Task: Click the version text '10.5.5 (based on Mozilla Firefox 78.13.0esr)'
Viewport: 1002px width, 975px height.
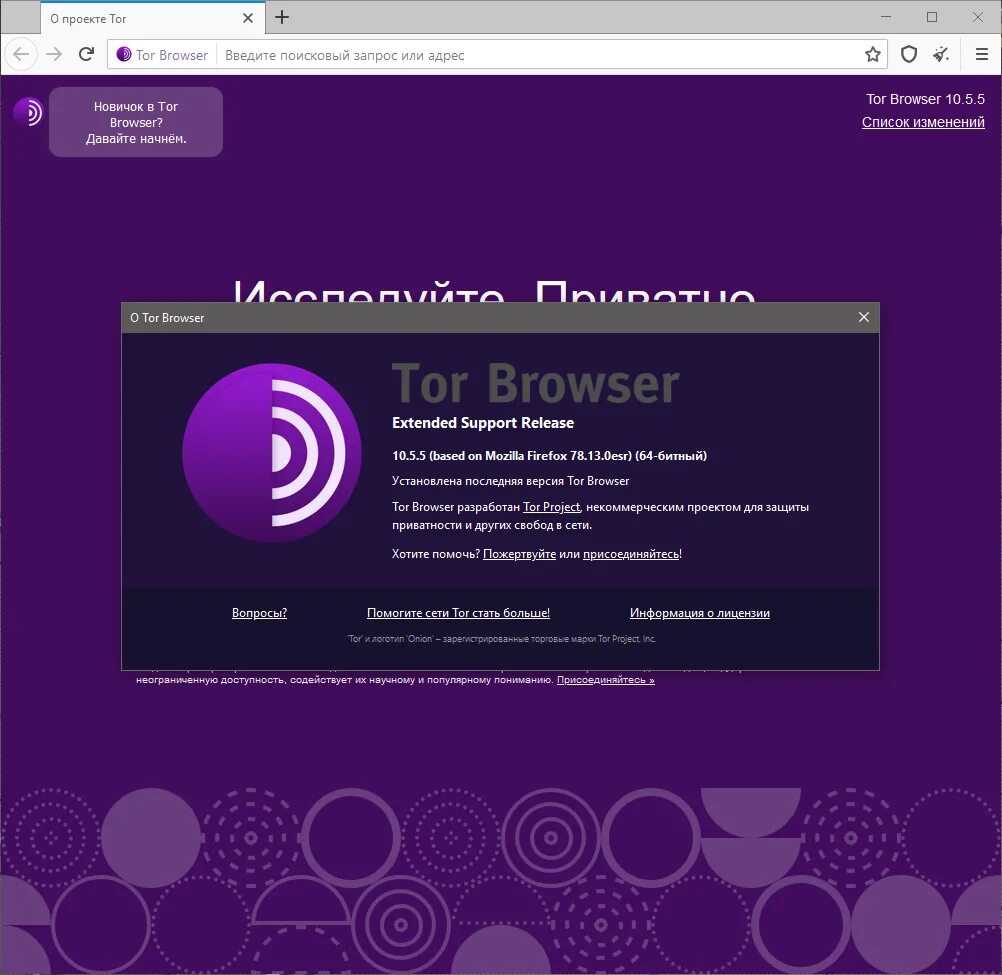Action: [x=512, y=456]
